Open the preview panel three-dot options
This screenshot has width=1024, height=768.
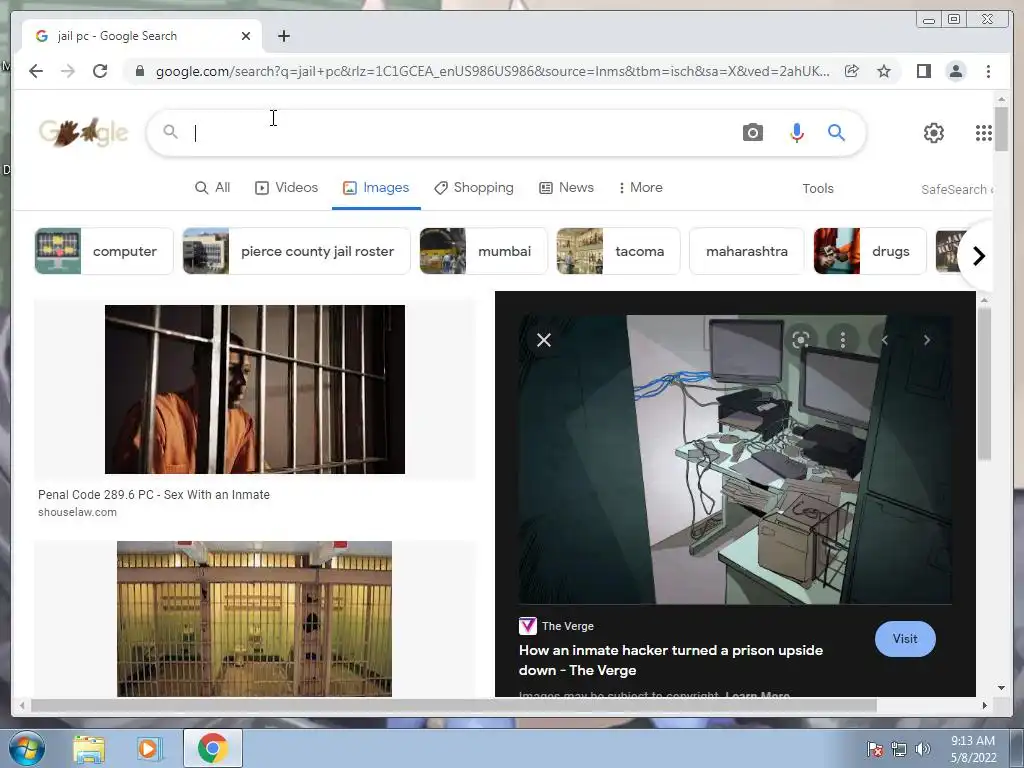[842, 340]
